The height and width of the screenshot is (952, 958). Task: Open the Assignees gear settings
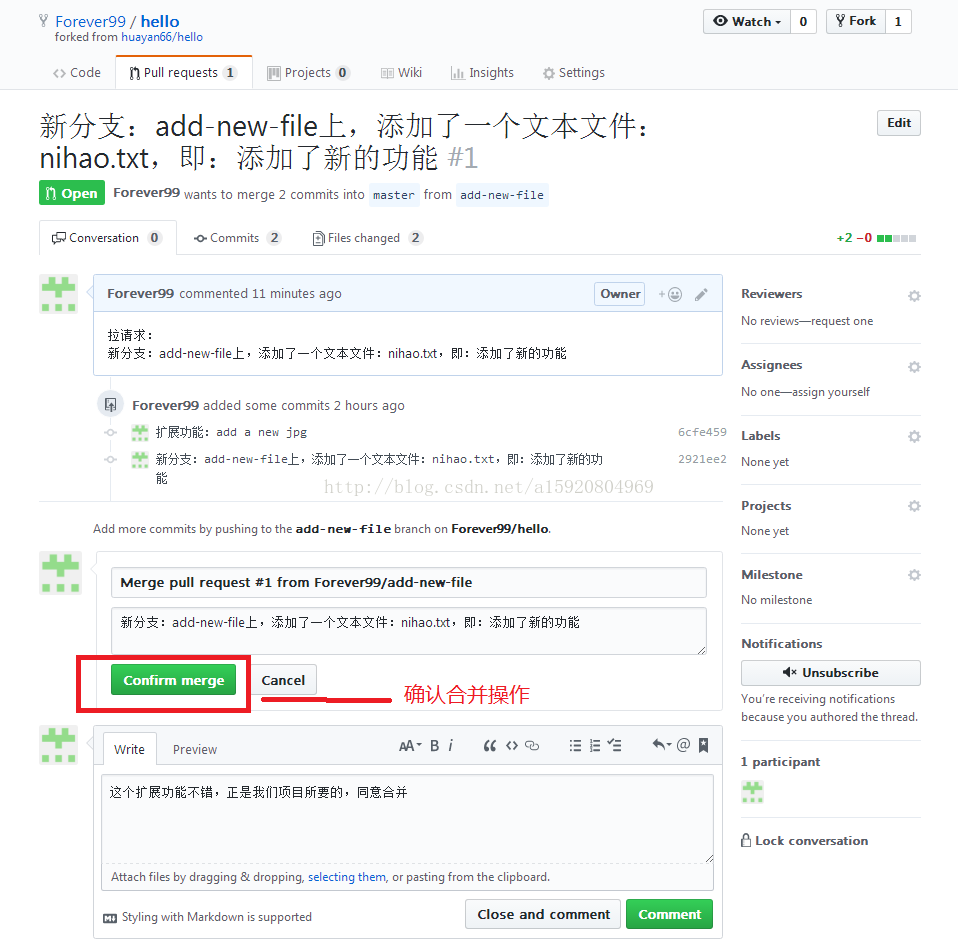click(914, 367)
